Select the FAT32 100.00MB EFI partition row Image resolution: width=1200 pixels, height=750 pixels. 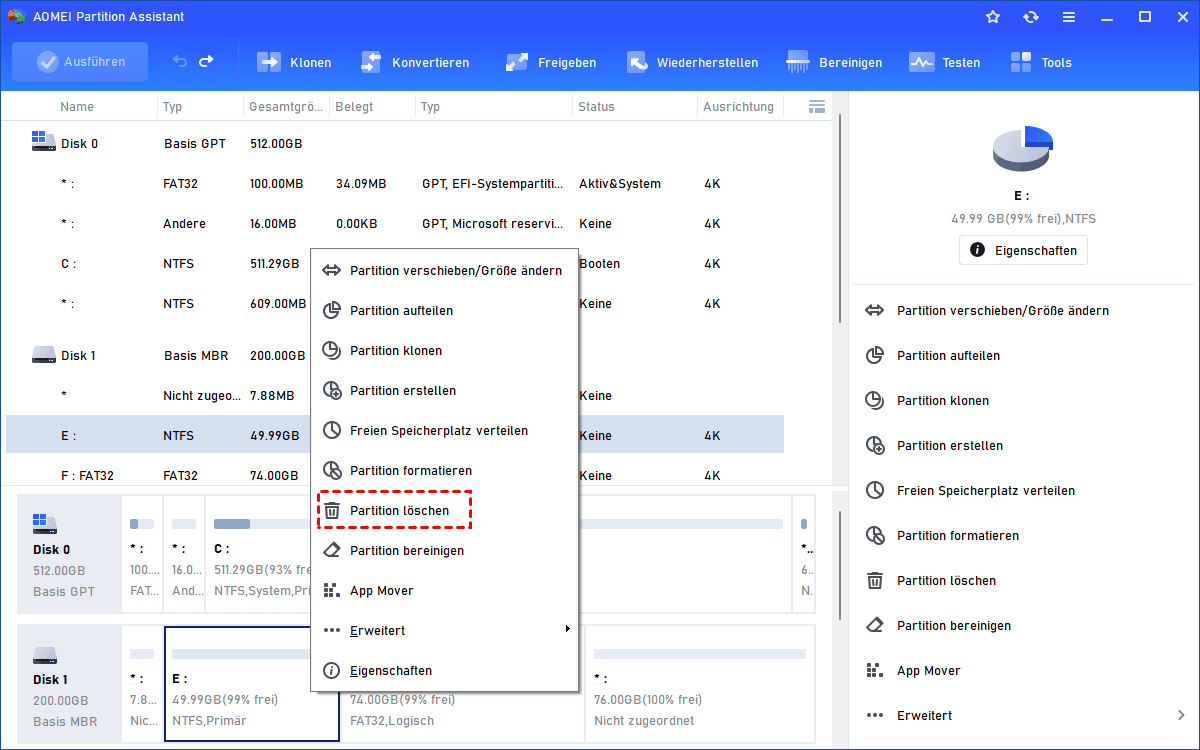395,184
